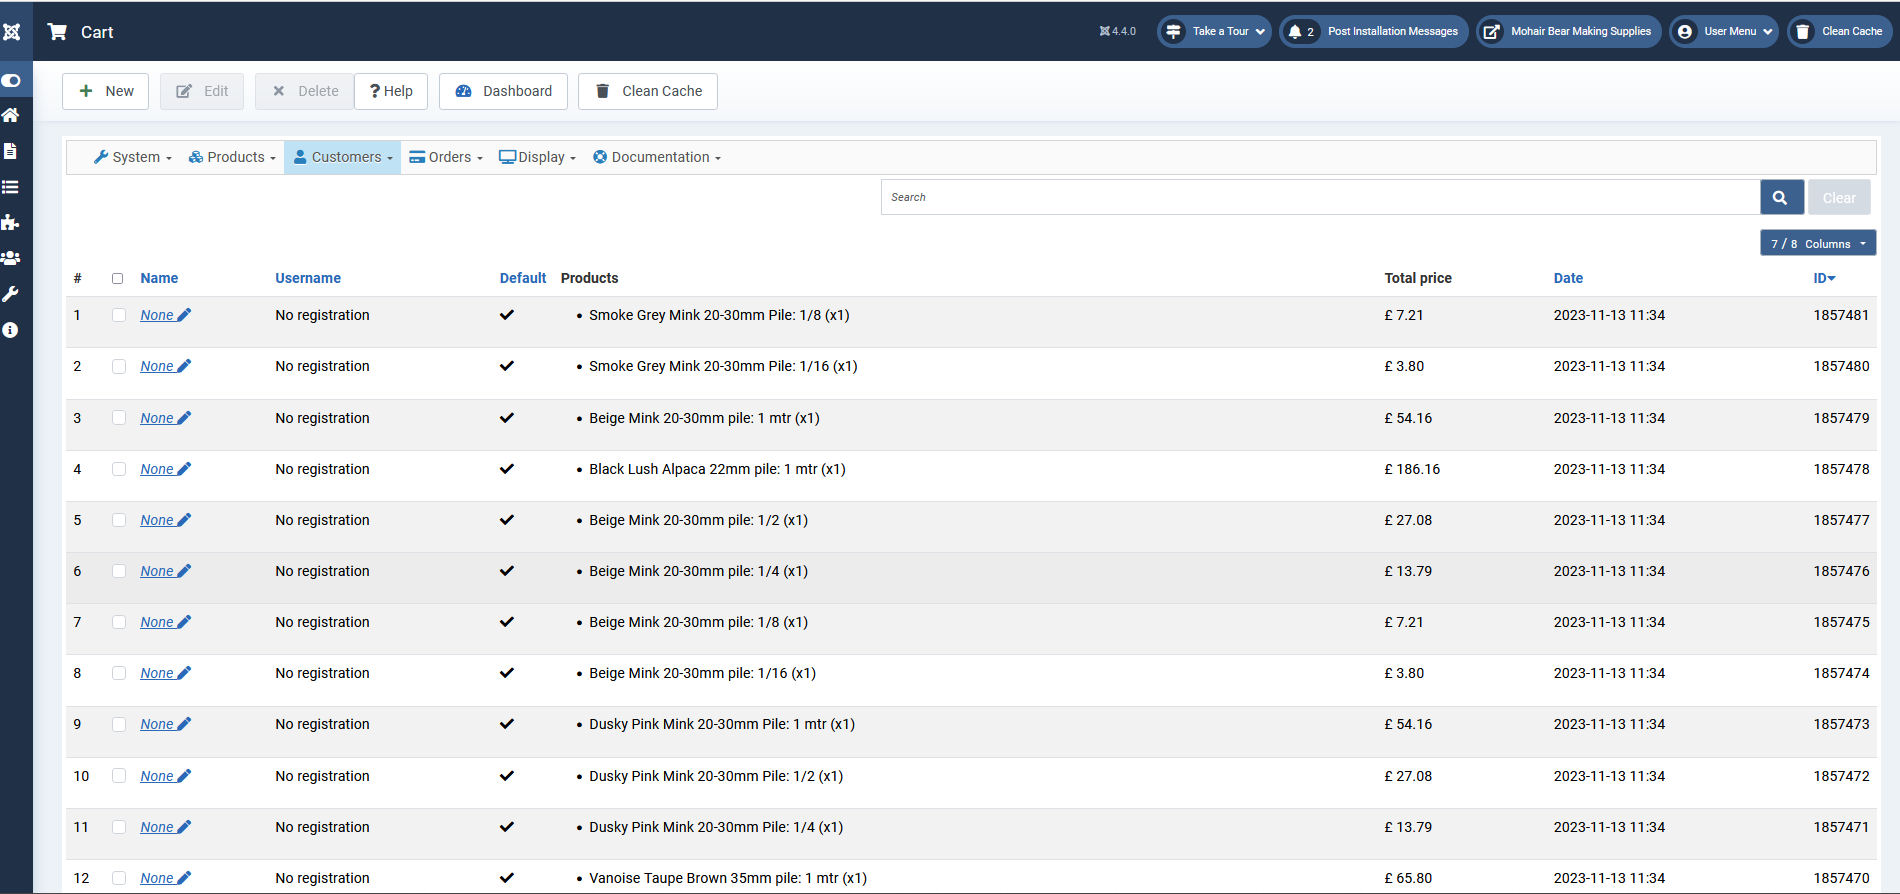Go to Dashboard via toolbar button

pos(504,91)
